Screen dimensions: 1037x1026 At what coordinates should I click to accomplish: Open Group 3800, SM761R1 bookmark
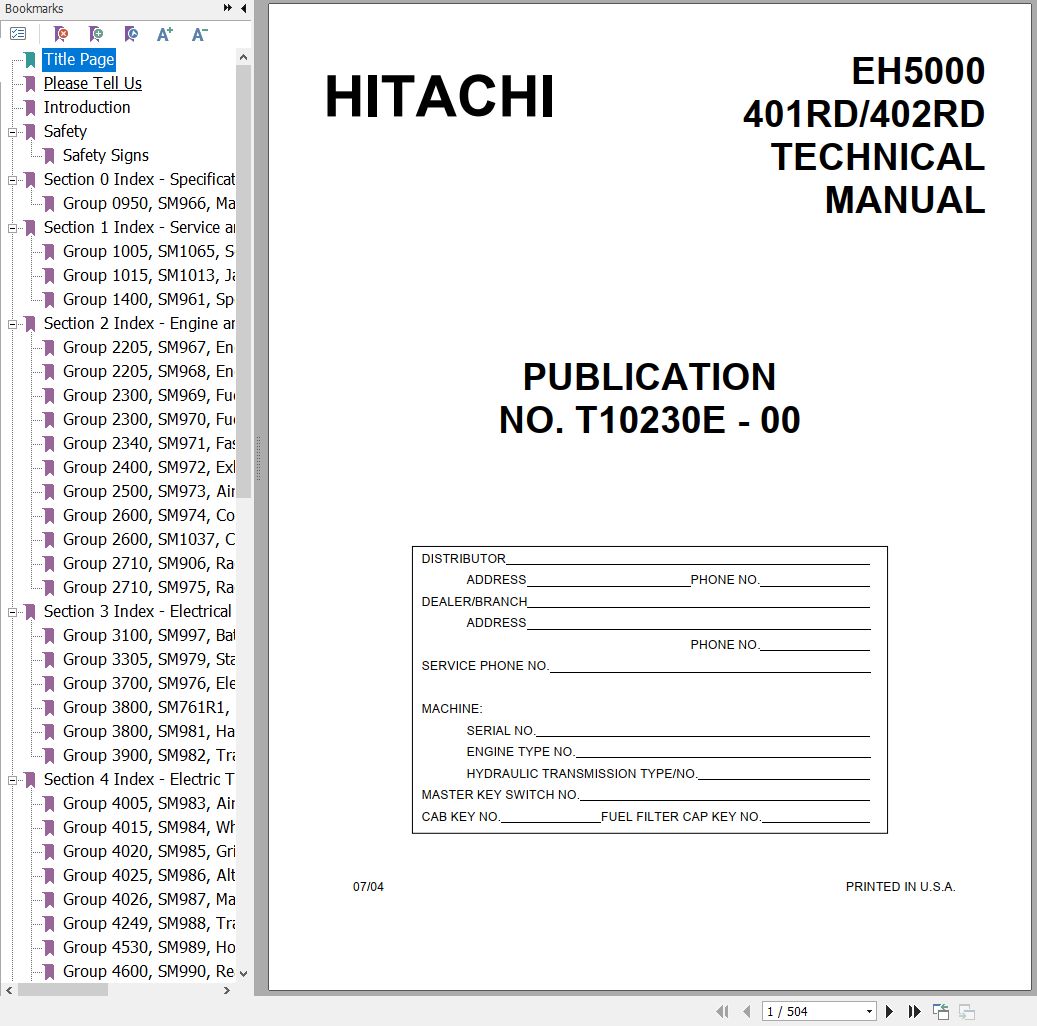[146, 708]
